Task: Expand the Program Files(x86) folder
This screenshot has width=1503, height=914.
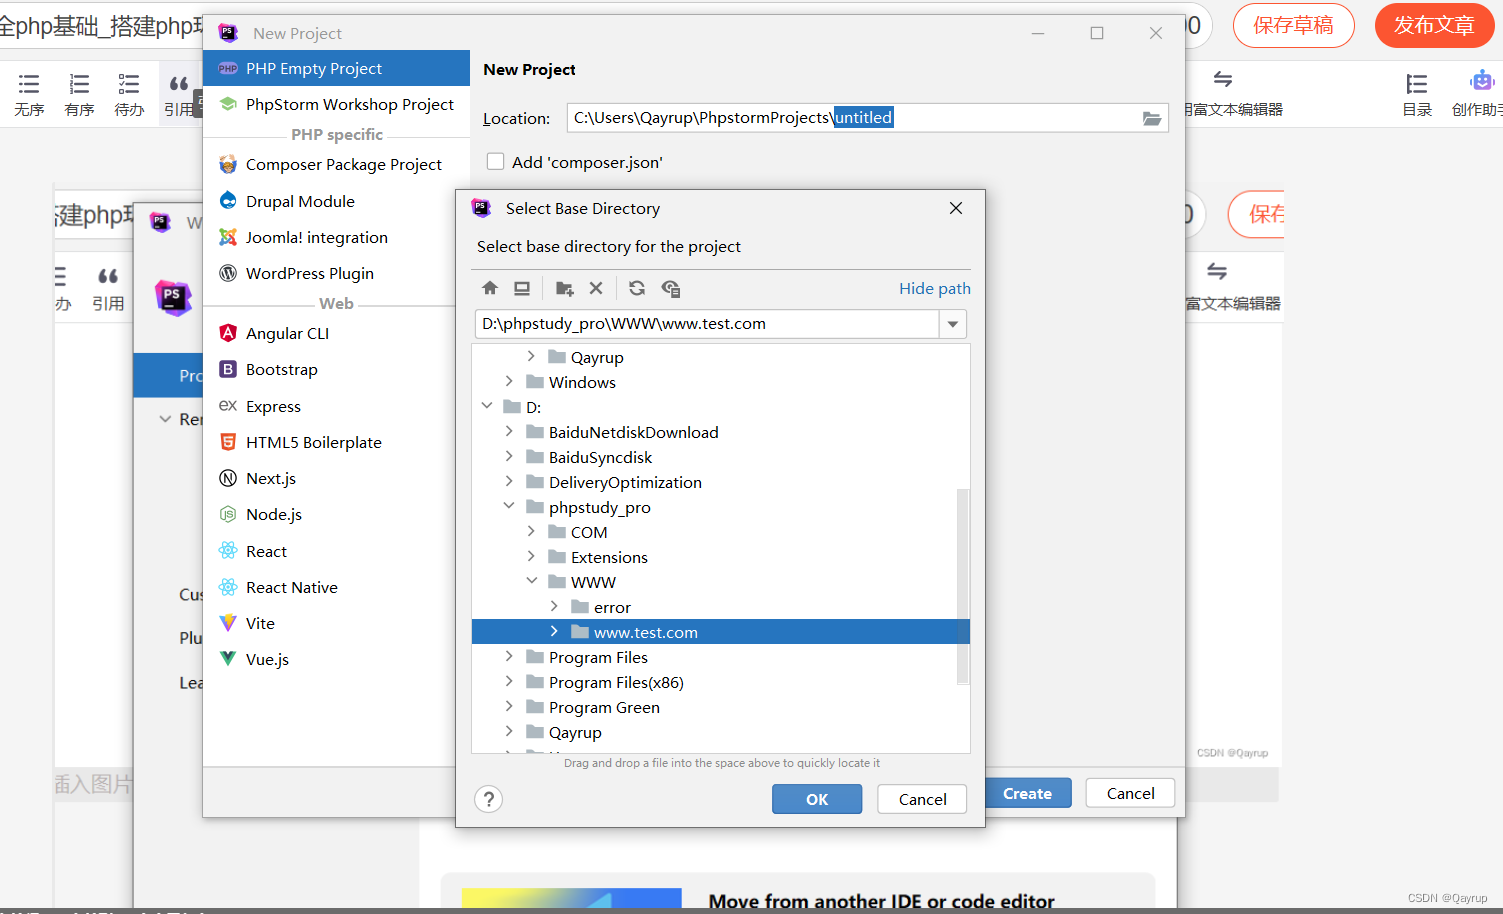Action: point(509,681)
